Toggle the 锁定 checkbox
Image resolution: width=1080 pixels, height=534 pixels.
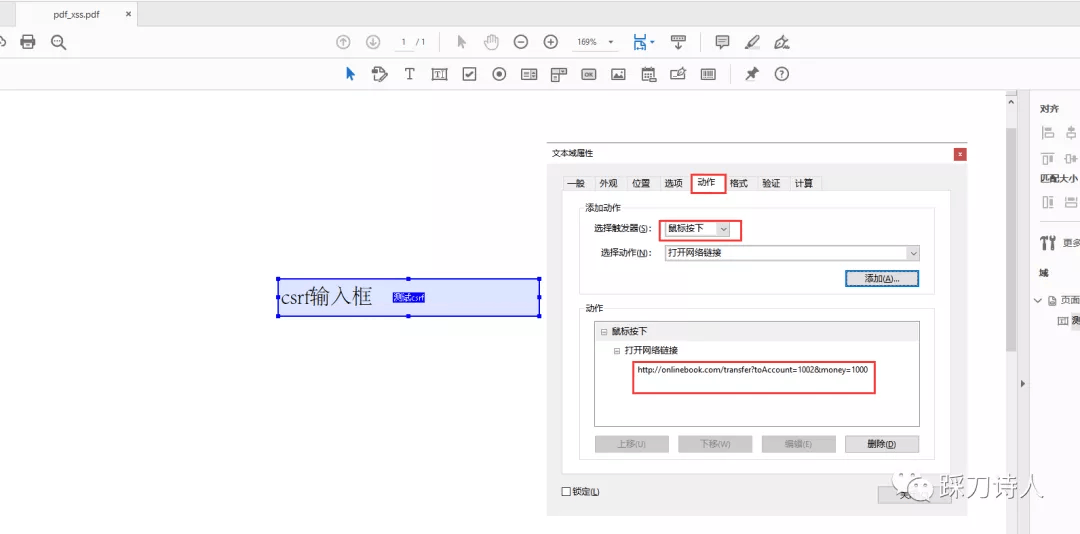pos(566,491)
